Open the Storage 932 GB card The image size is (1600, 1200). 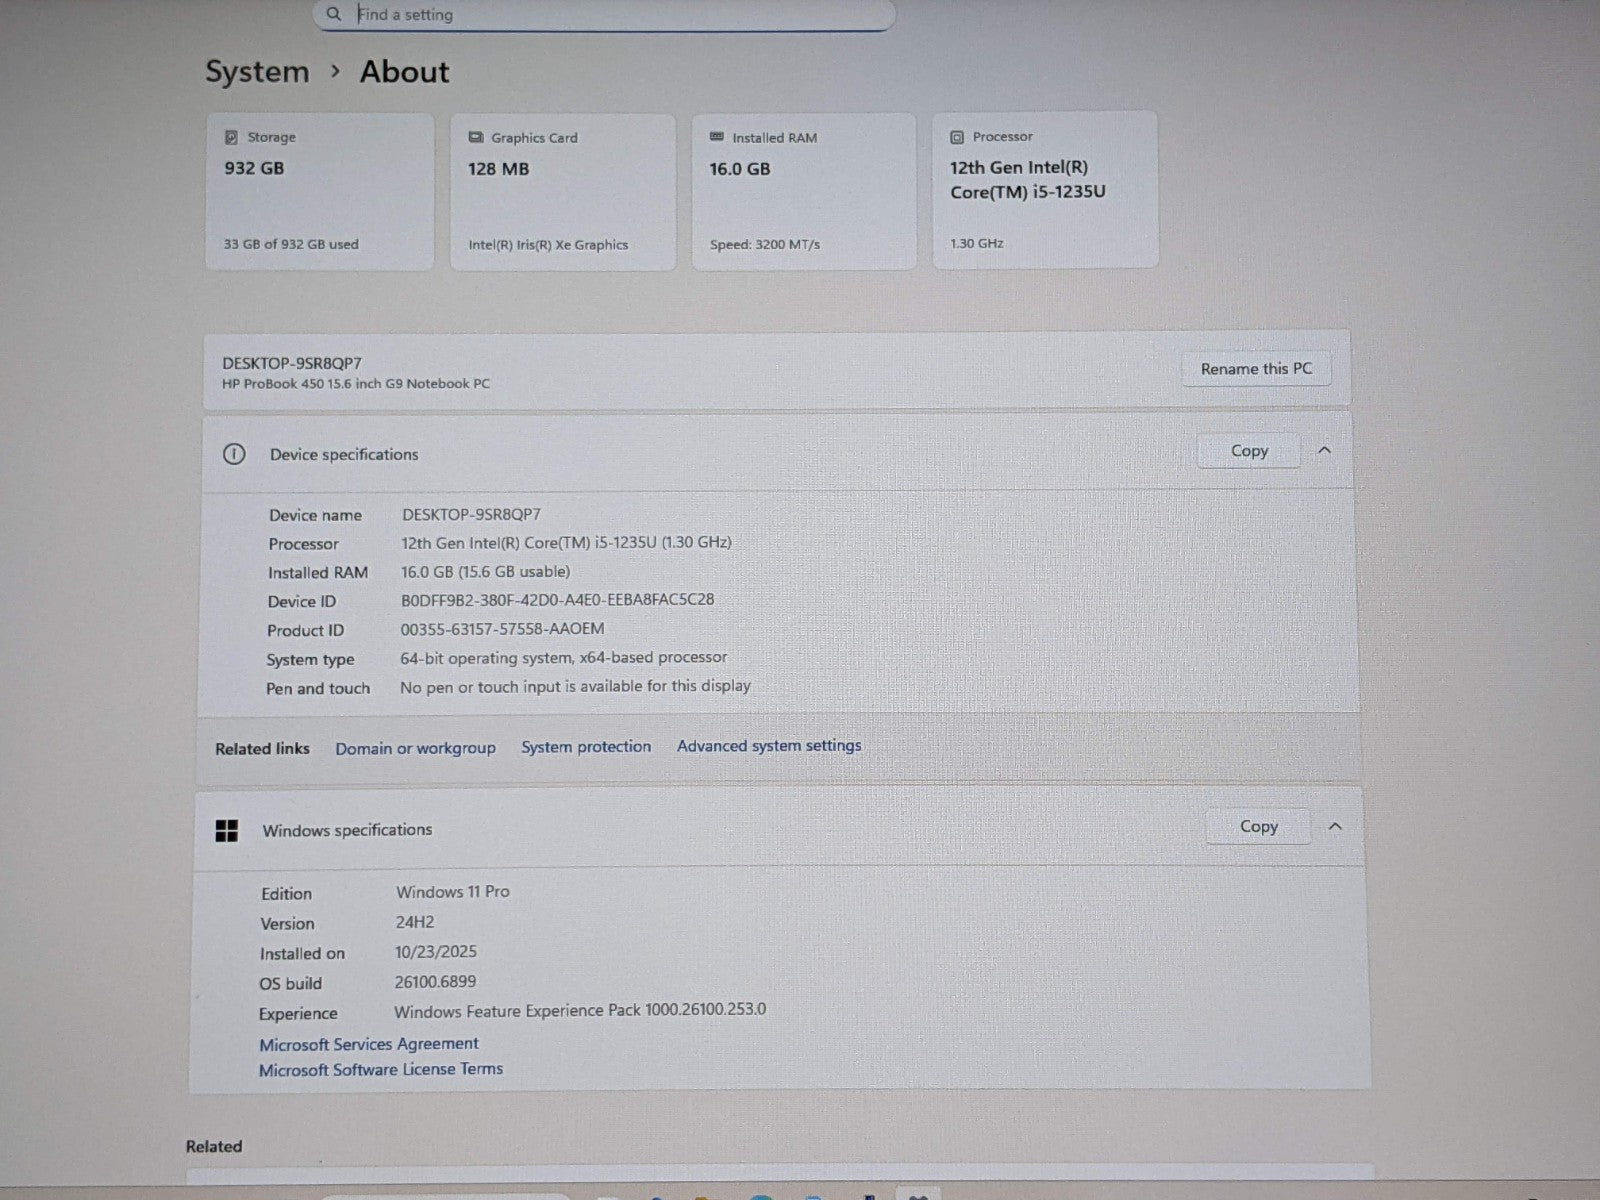pos(320,191)
